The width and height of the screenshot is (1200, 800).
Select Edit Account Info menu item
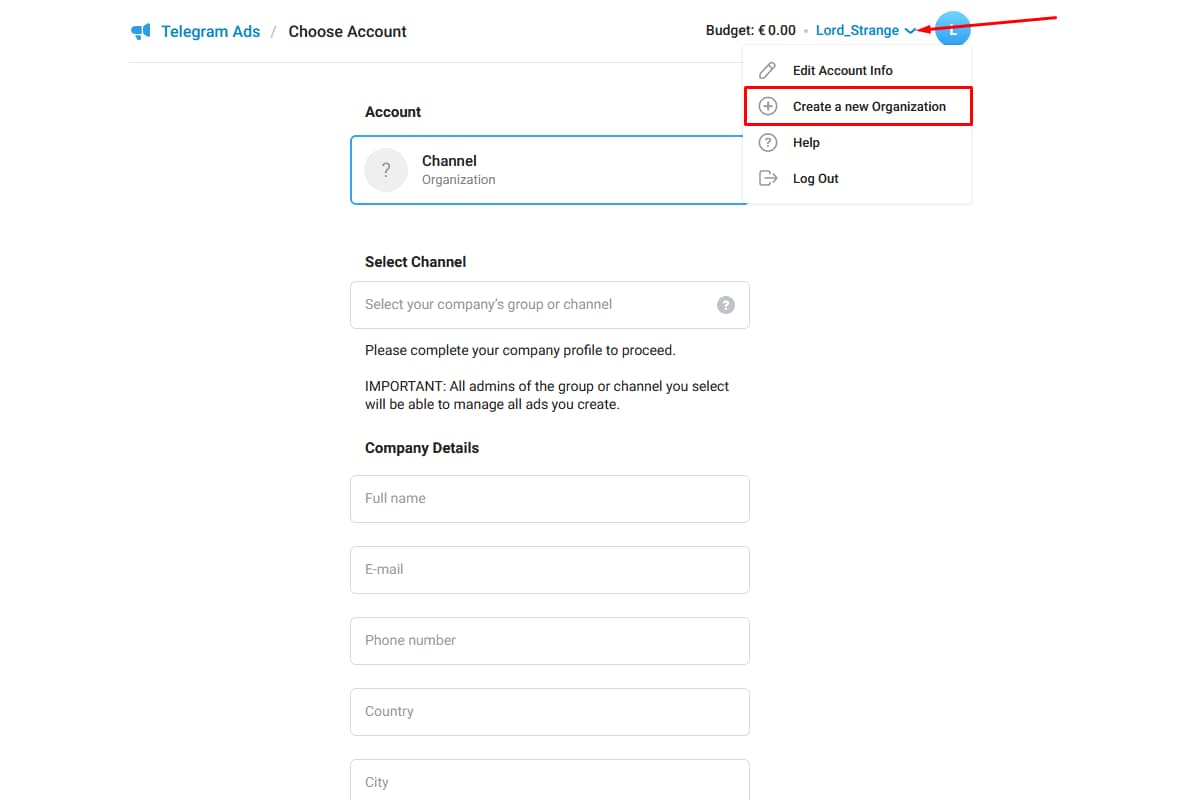(x=842, y=70)
